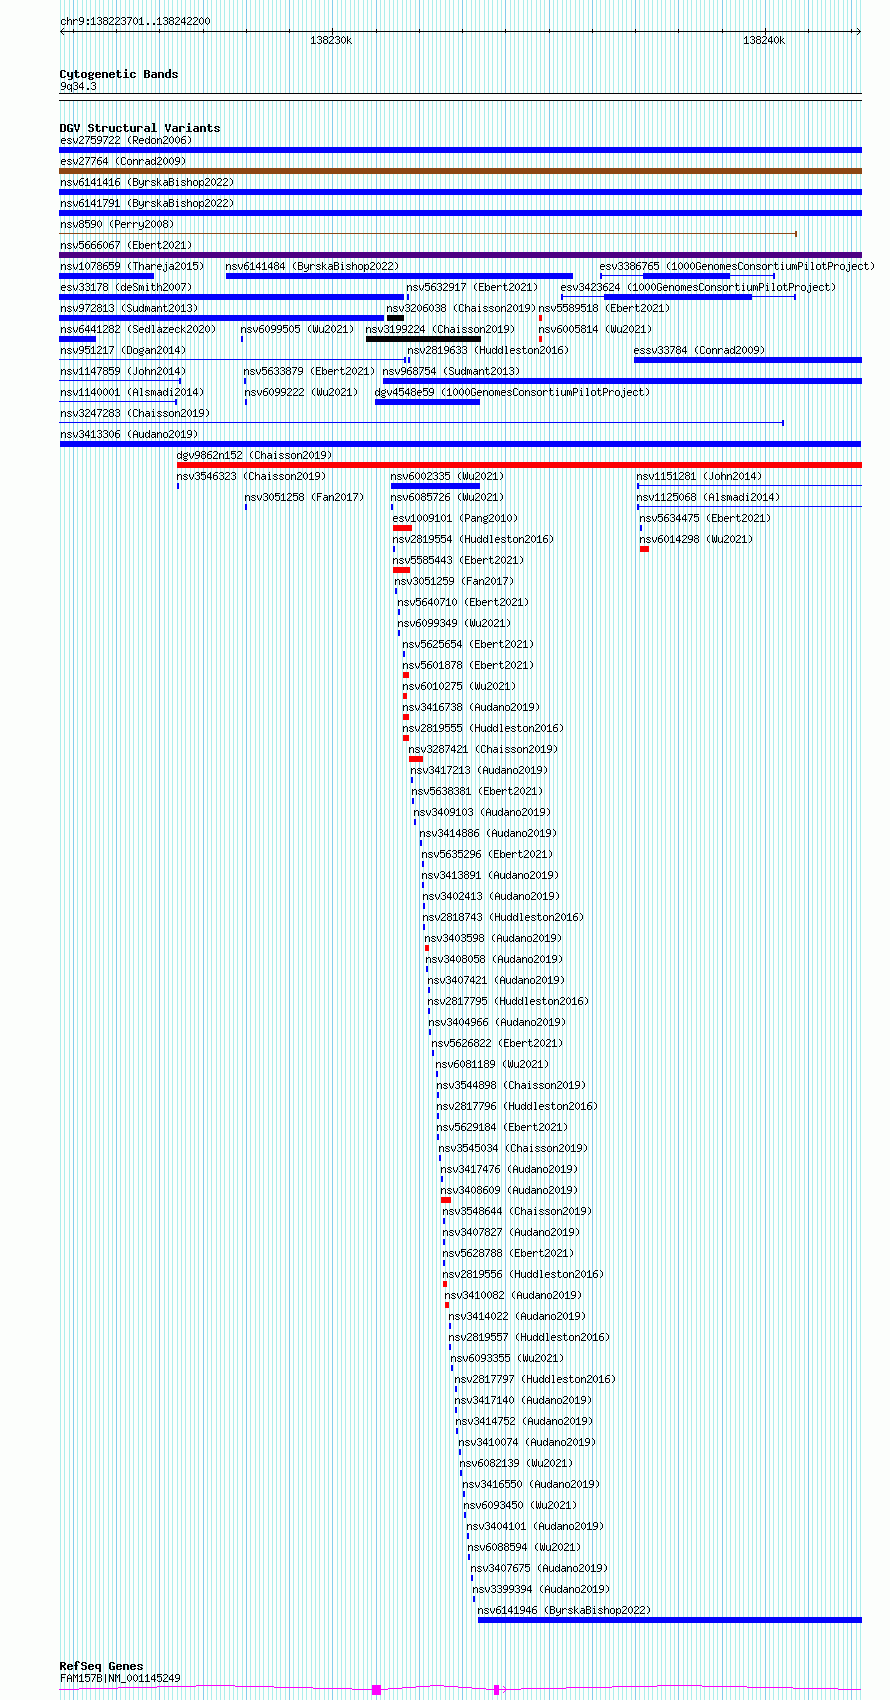Click nsv5632917 (Ebert2021) label

[472, 287]
